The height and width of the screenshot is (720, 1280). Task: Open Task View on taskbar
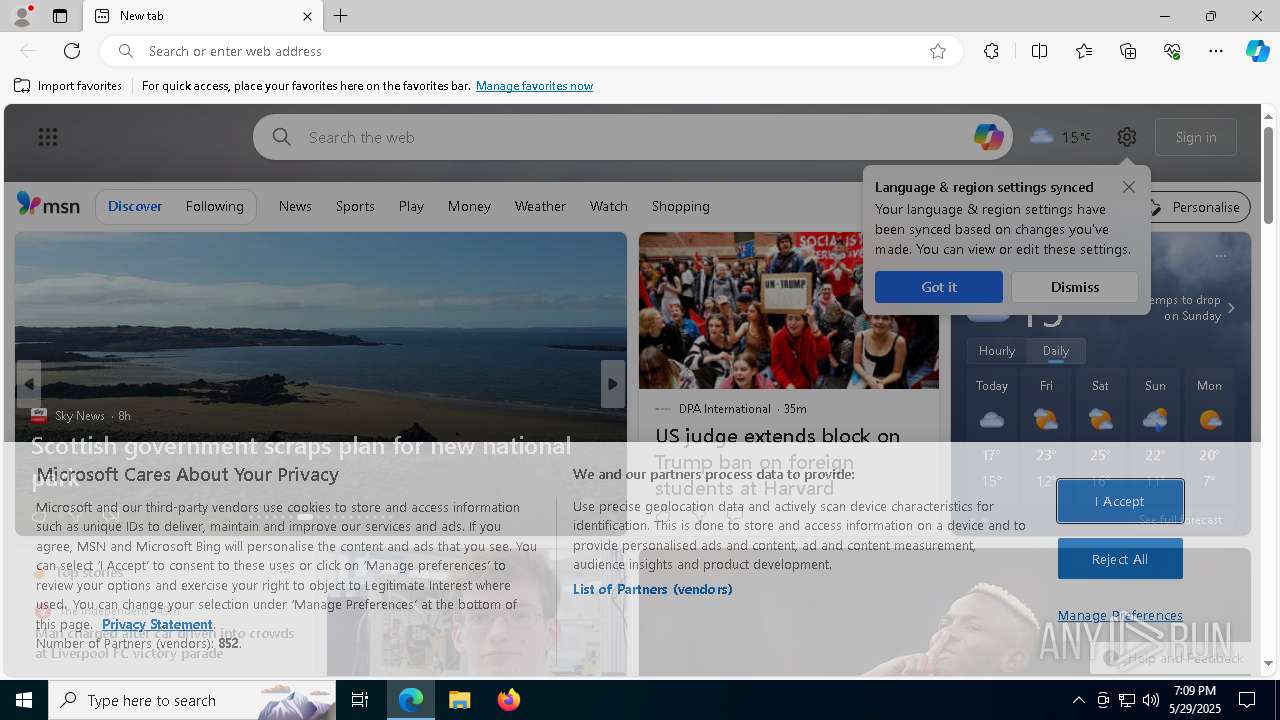click(x=360, y=700)
